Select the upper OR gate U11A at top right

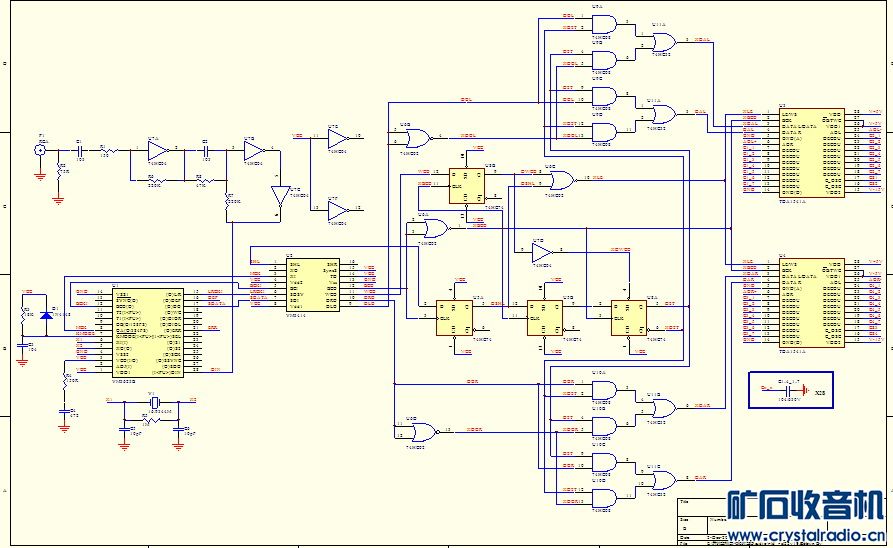664,42
